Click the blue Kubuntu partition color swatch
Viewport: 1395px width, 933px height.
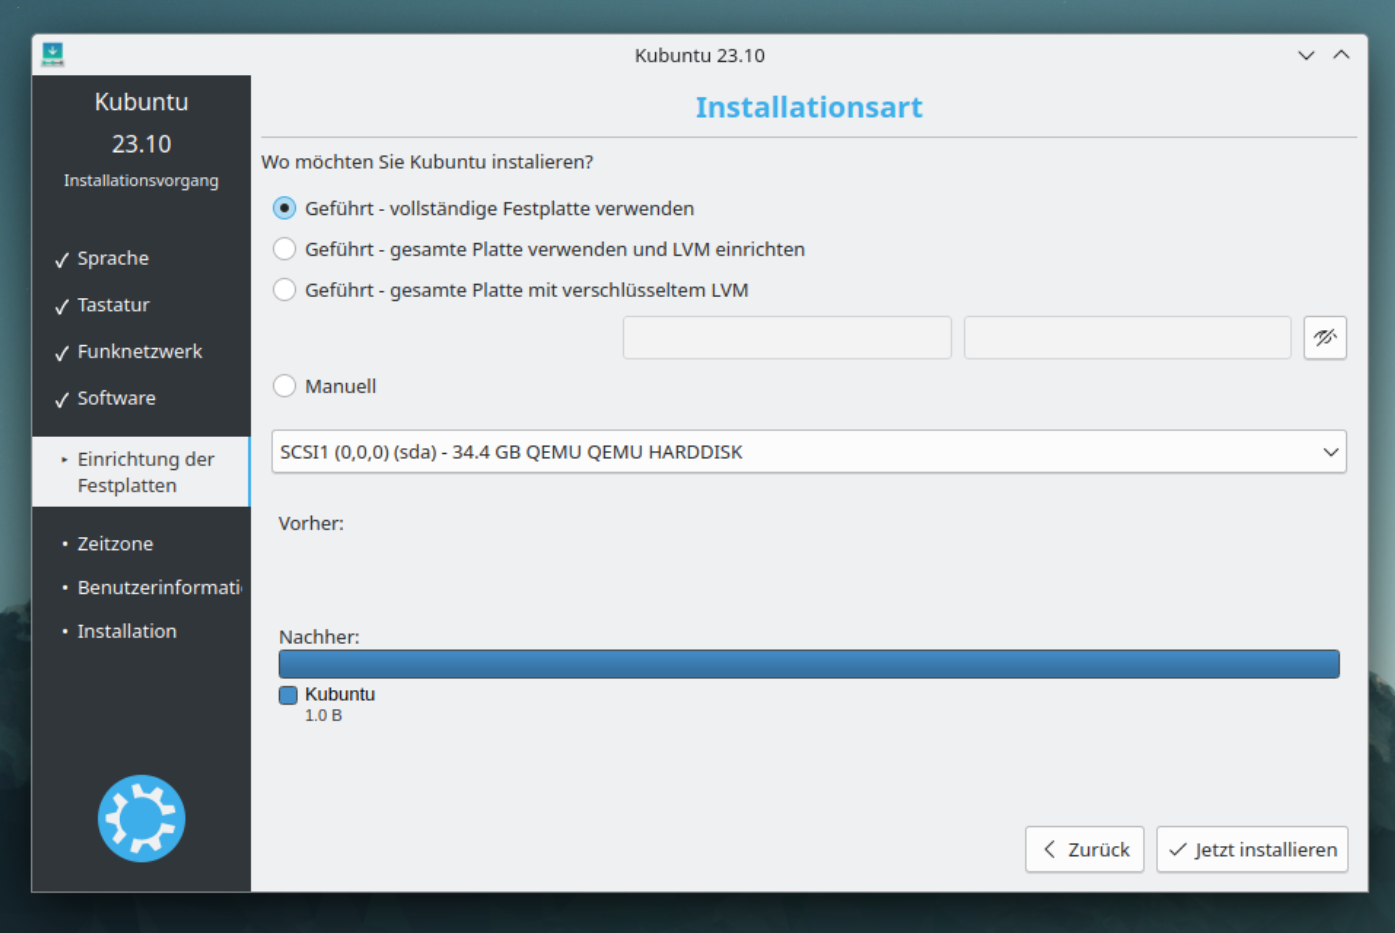(x=288, y=695)
